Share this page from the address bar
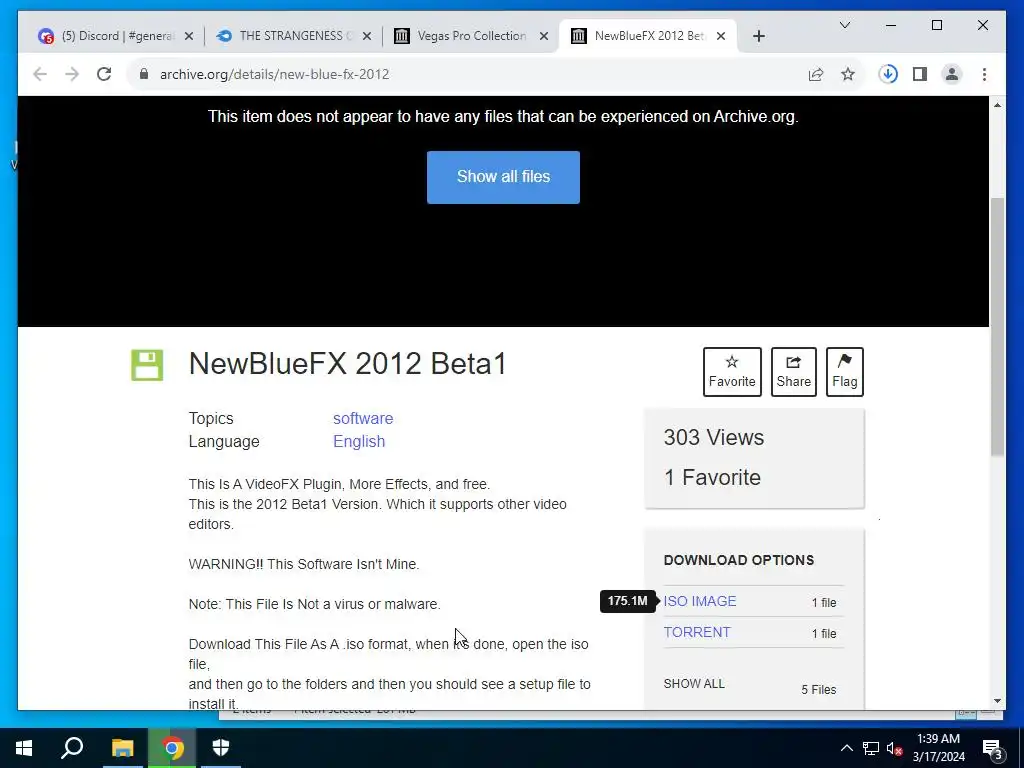Image resolution: width=1024 pixels, height=768 pixels. pos(816,74)
